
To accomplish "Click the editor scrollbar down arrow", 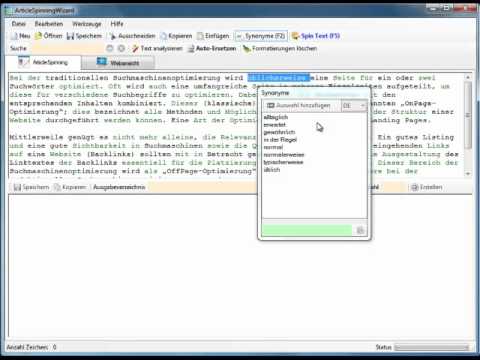I will (x=468, y=173).
